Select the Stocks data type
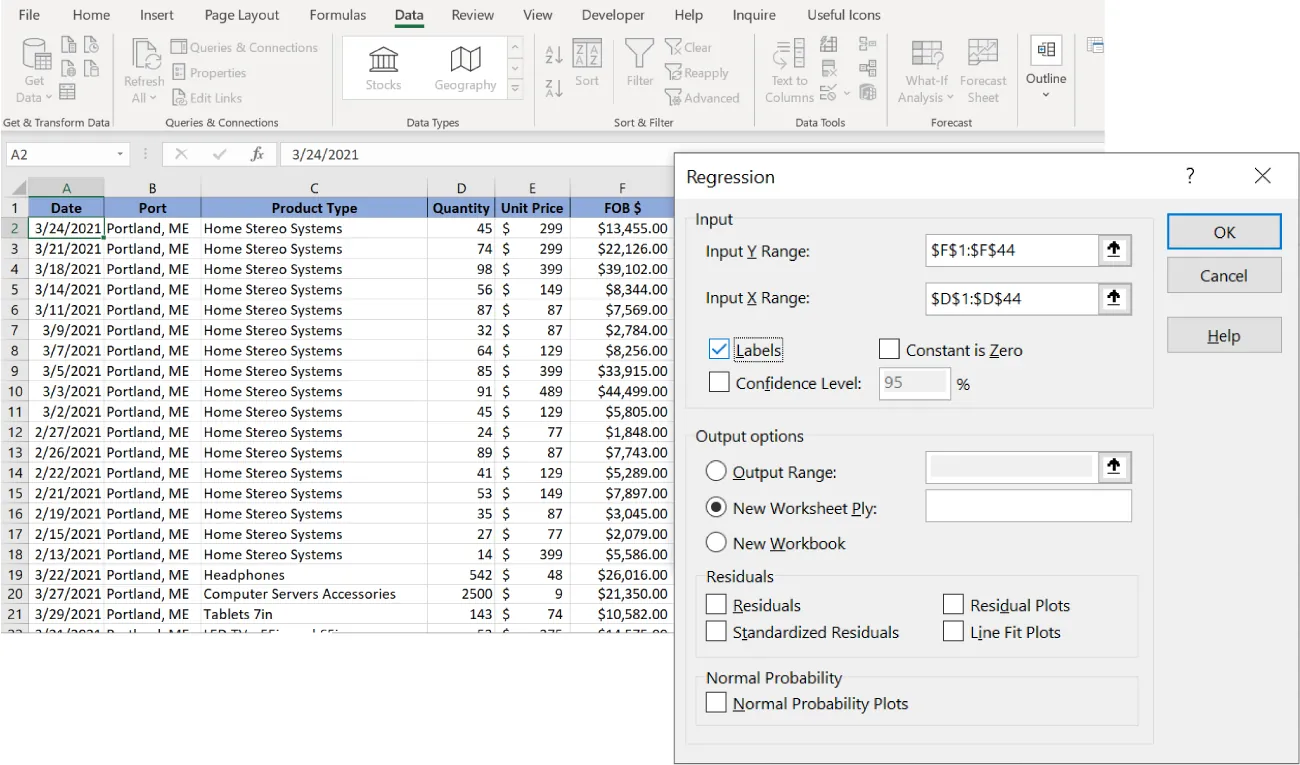This screenshot has width=1300, height=765. point(382,66)
